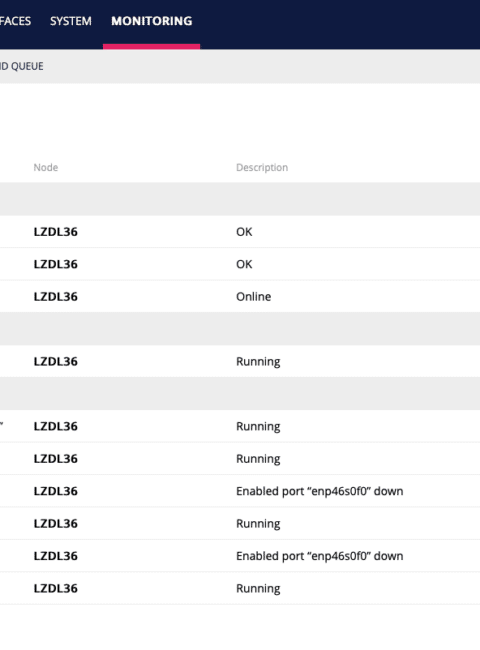Click the second OK status description

(244, 264)
